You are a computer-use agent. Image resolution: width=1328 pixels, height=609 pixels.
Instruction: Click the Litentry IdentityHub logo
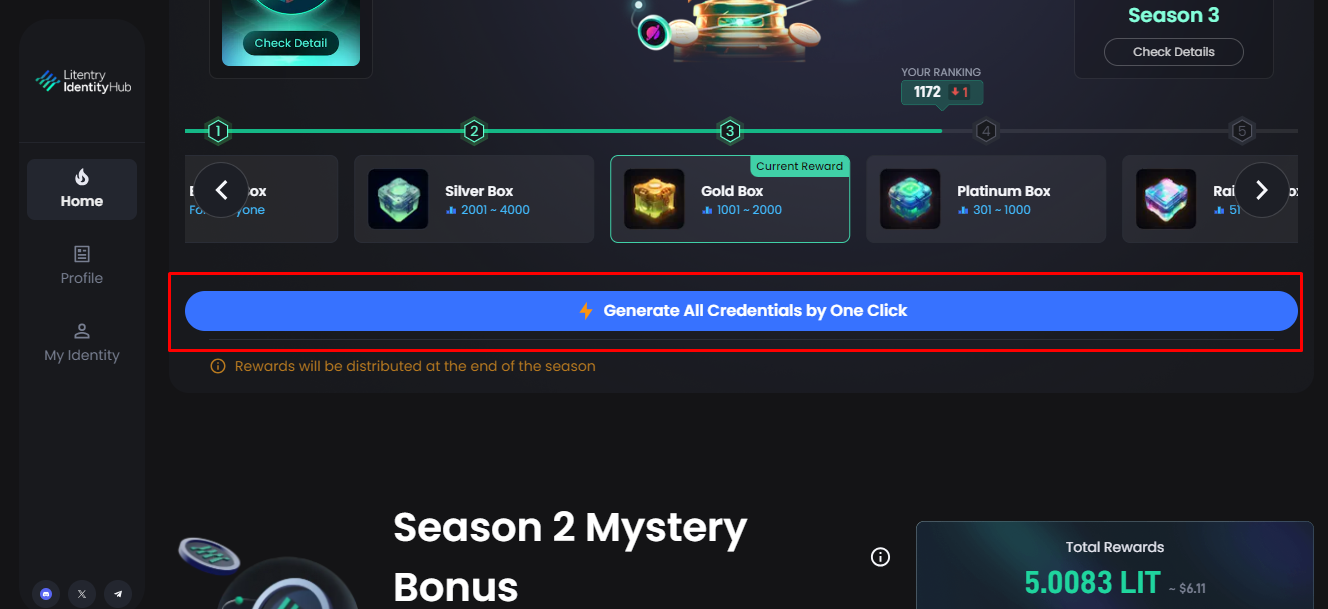pyautogui.click(x=83, y=81)
